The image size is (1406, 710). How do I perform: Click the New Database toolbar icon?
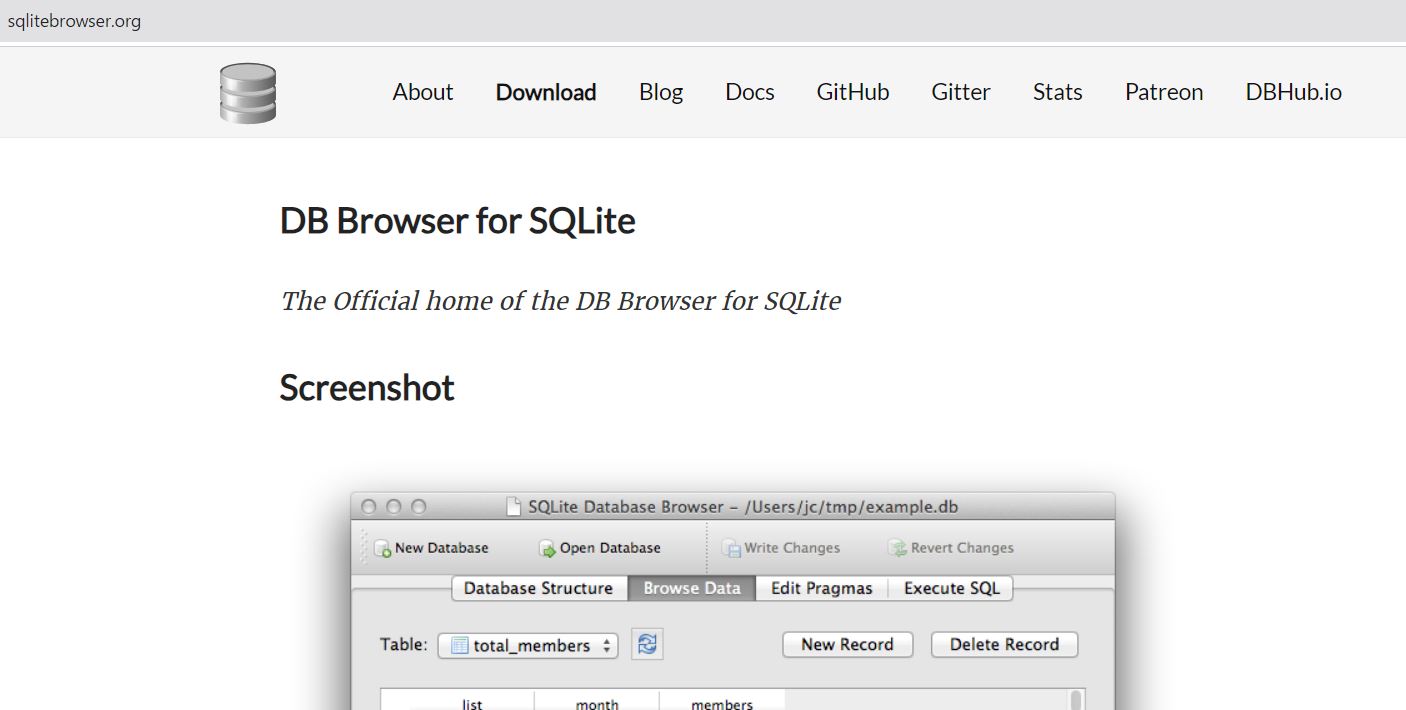(x=382, y=548)
